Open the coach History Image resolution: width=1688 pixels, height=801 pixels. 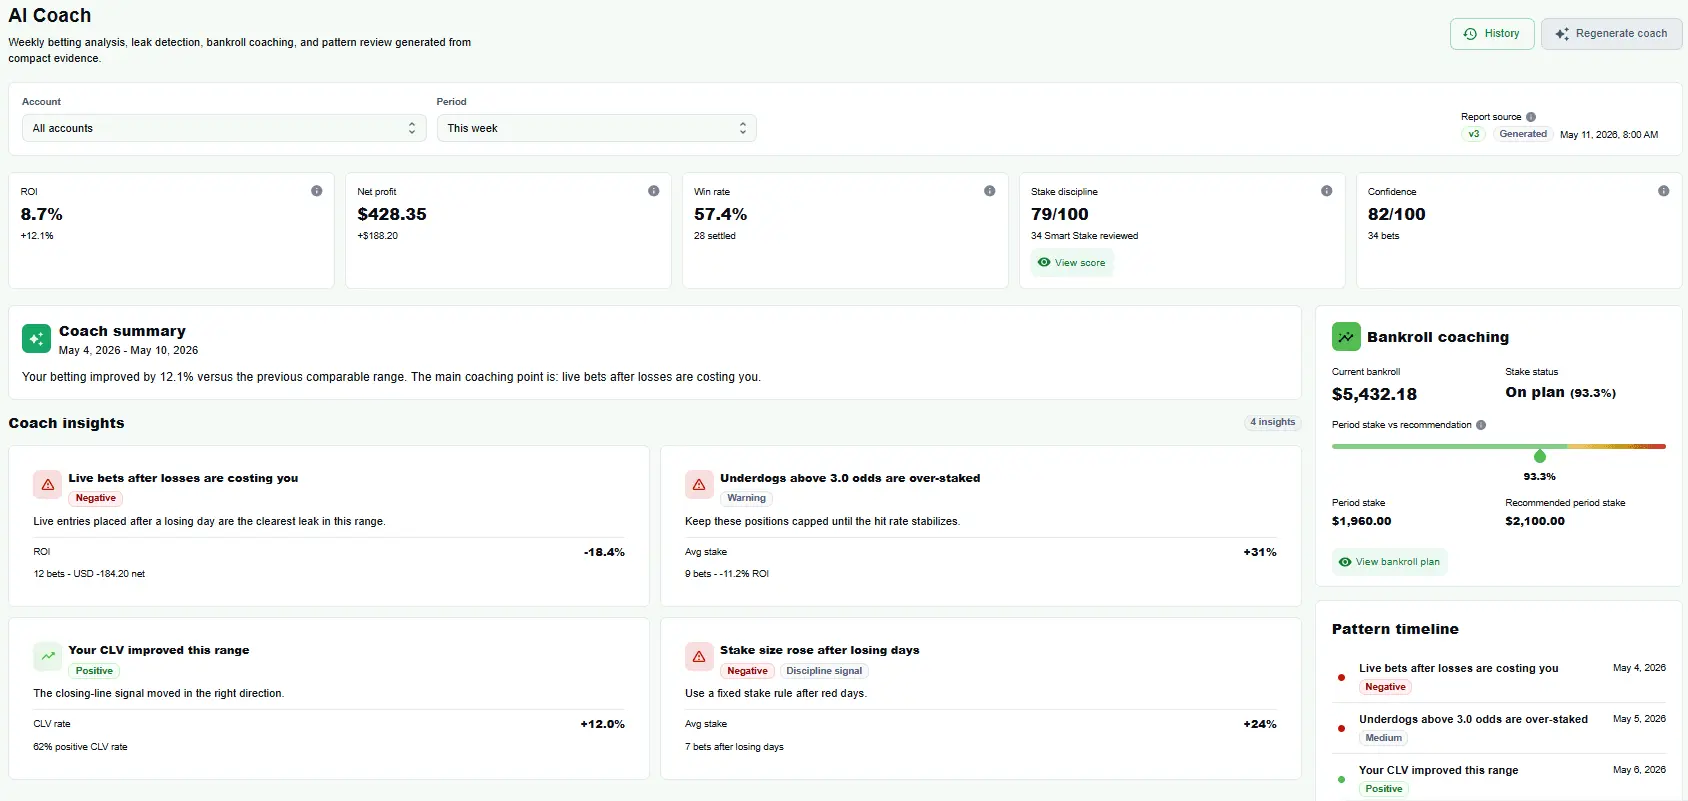[1492, 34]
